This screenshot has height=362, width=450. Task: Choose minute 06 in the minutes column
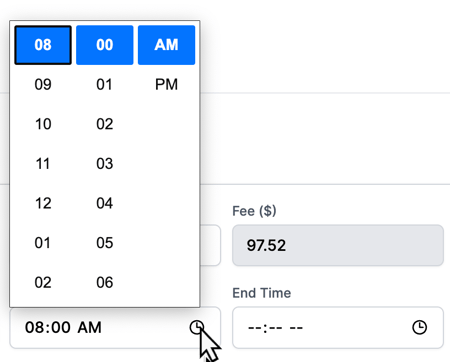click(x=105, y=283)
